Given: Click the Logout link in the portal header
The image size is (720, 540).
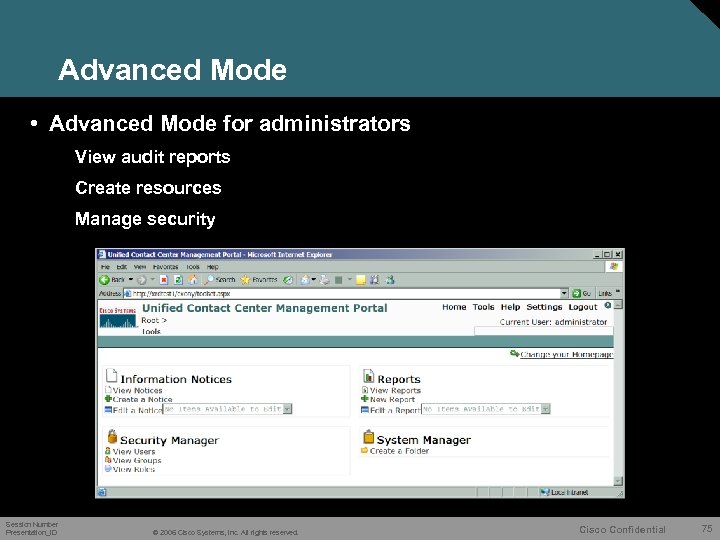Looking at the screenshot, I should pyautogui.click(x=583, y=307).
